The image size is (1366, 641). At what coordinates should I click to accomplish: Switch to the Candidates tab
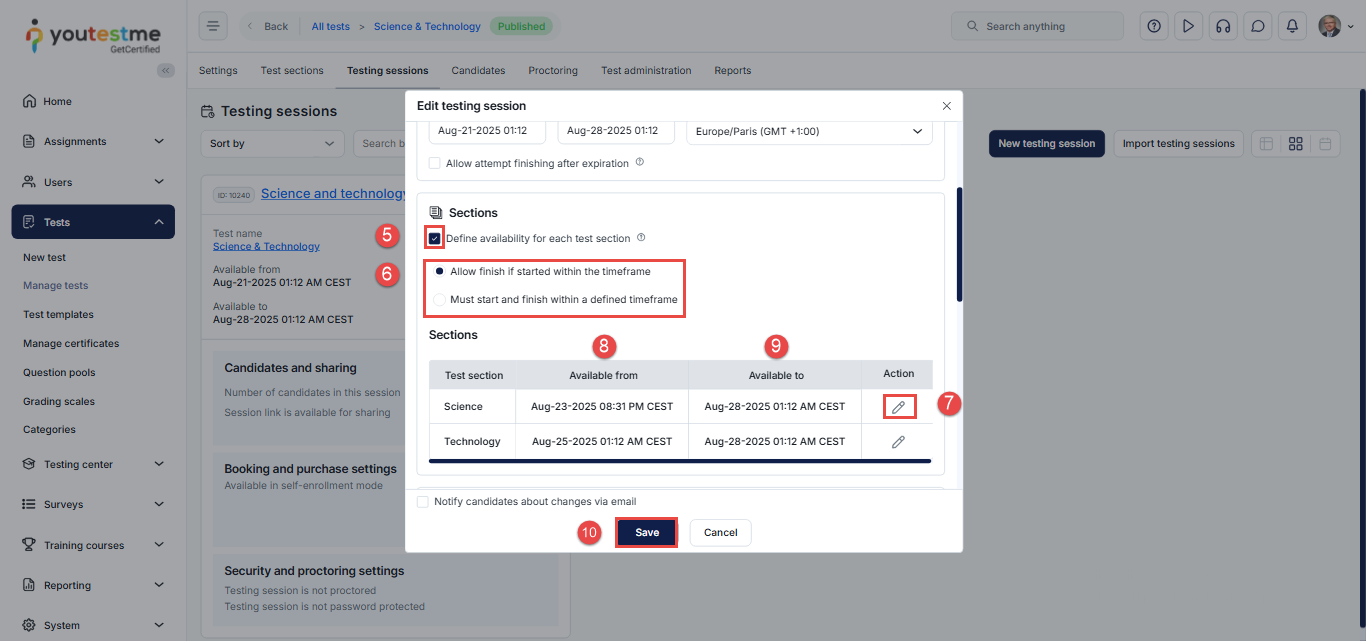click(x=478, y=71)
